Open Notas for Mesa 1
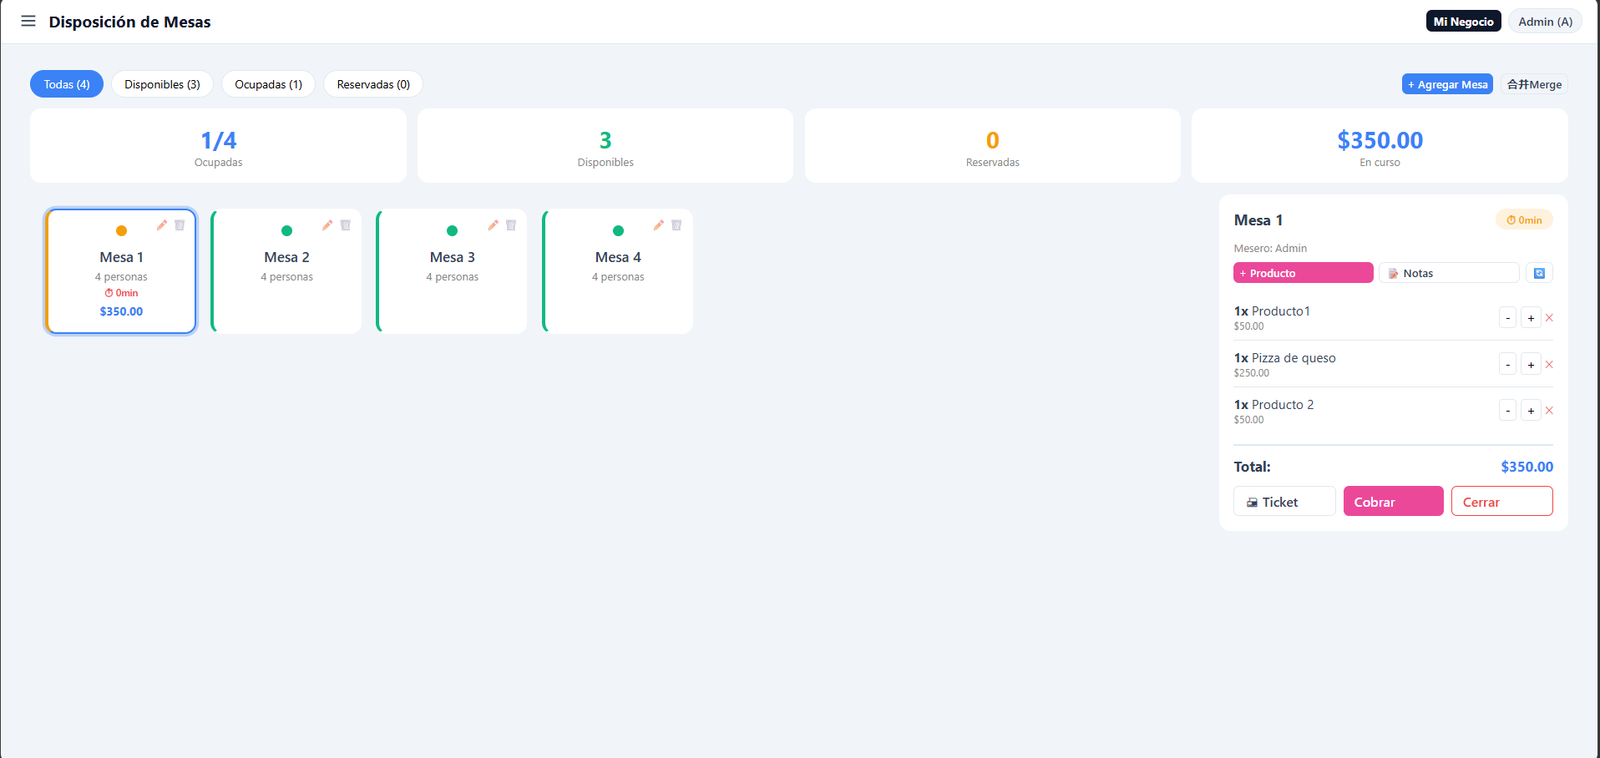This screenshot has width=1600, height=758. point(1449,273)
